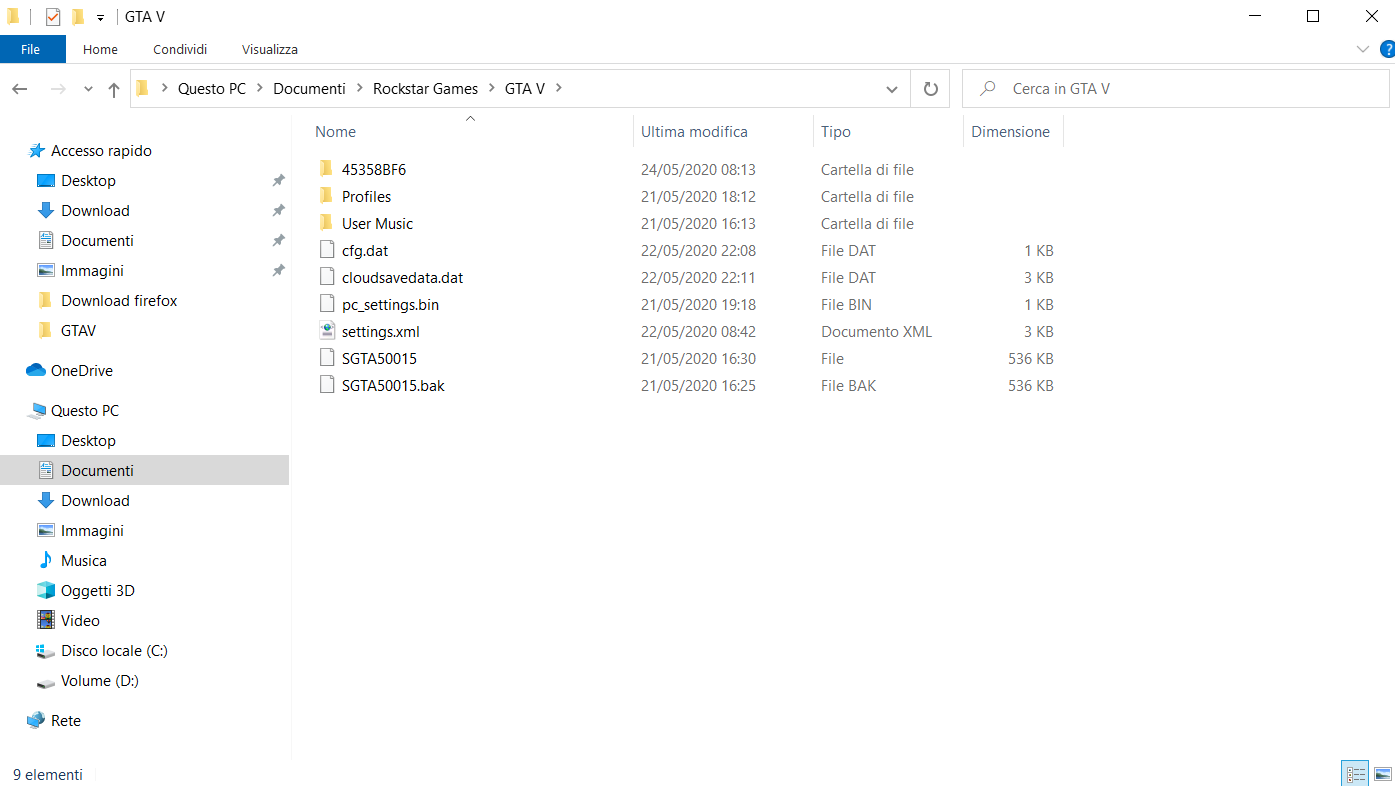The width and height of the screenshot is (1395, 786).
Task: Click Documenti breadcrumb in address bar
Action: click(309, 88)
